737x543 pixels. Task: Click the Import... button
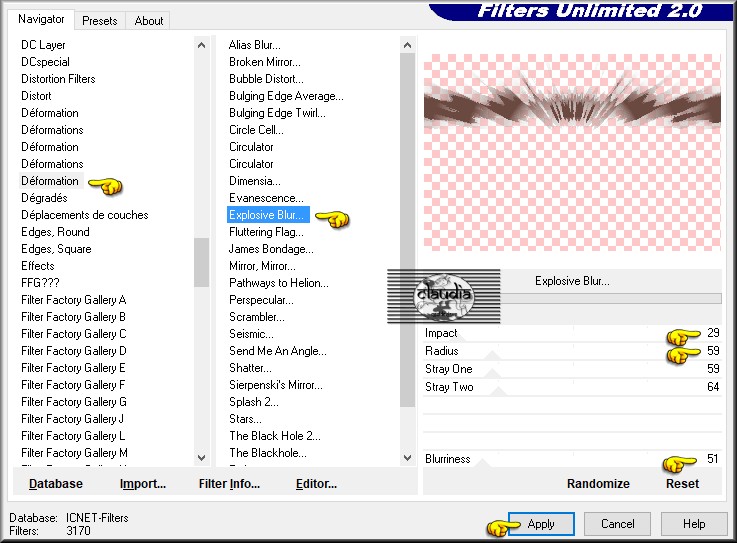pyautogui.click(x=143, y=484)
